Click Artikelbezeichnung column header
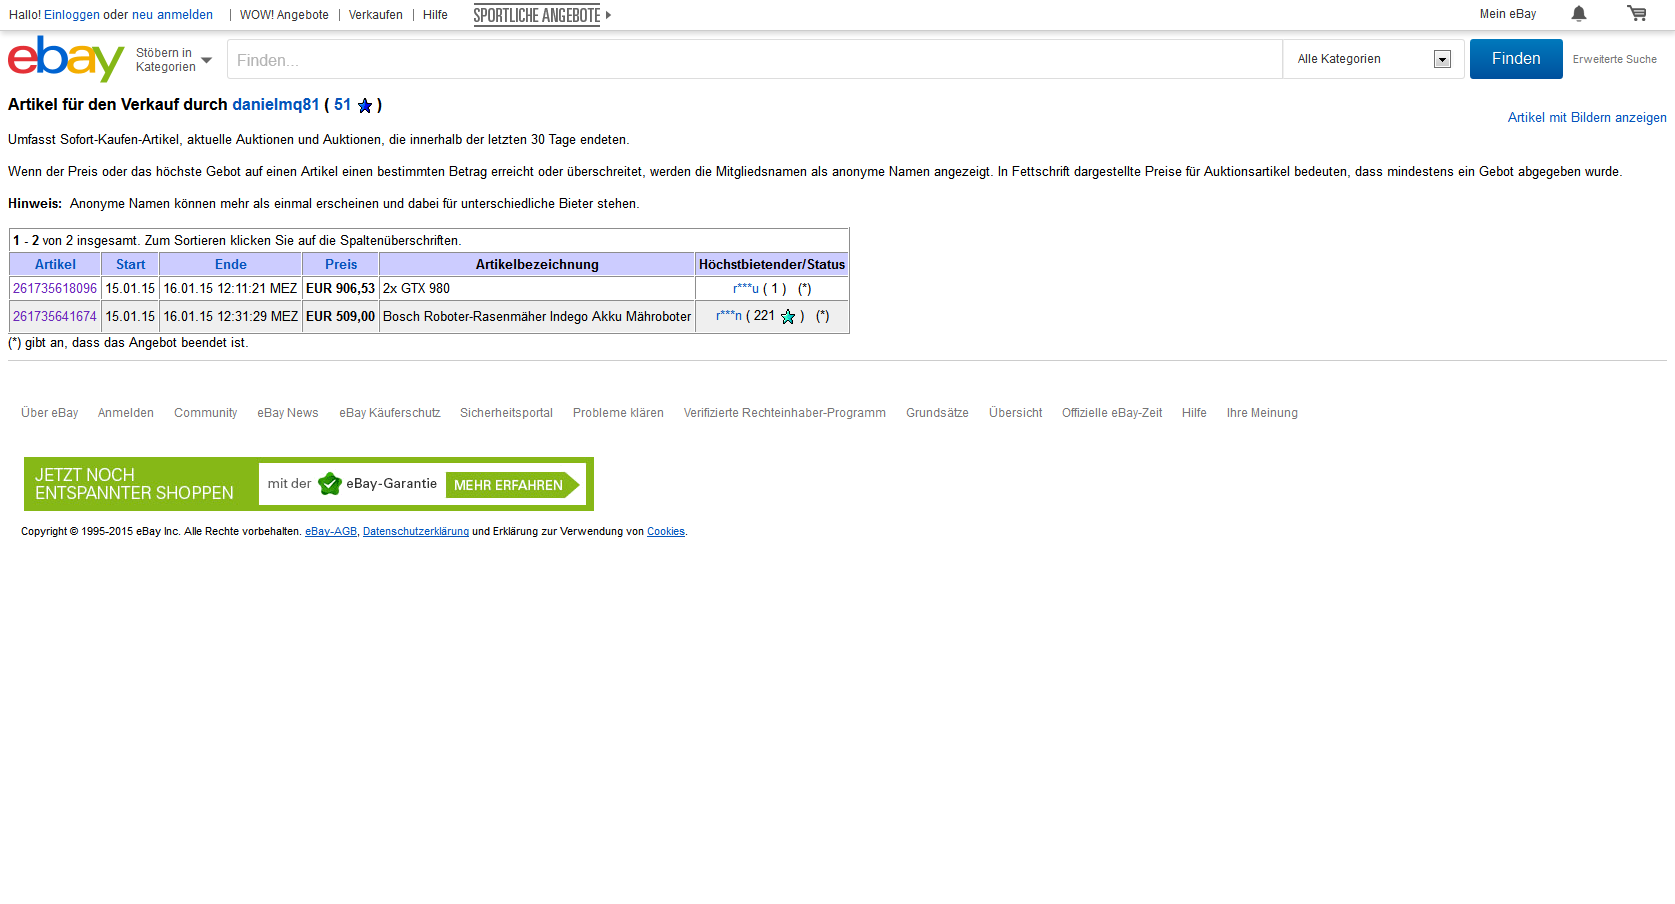 pos(537,264)
